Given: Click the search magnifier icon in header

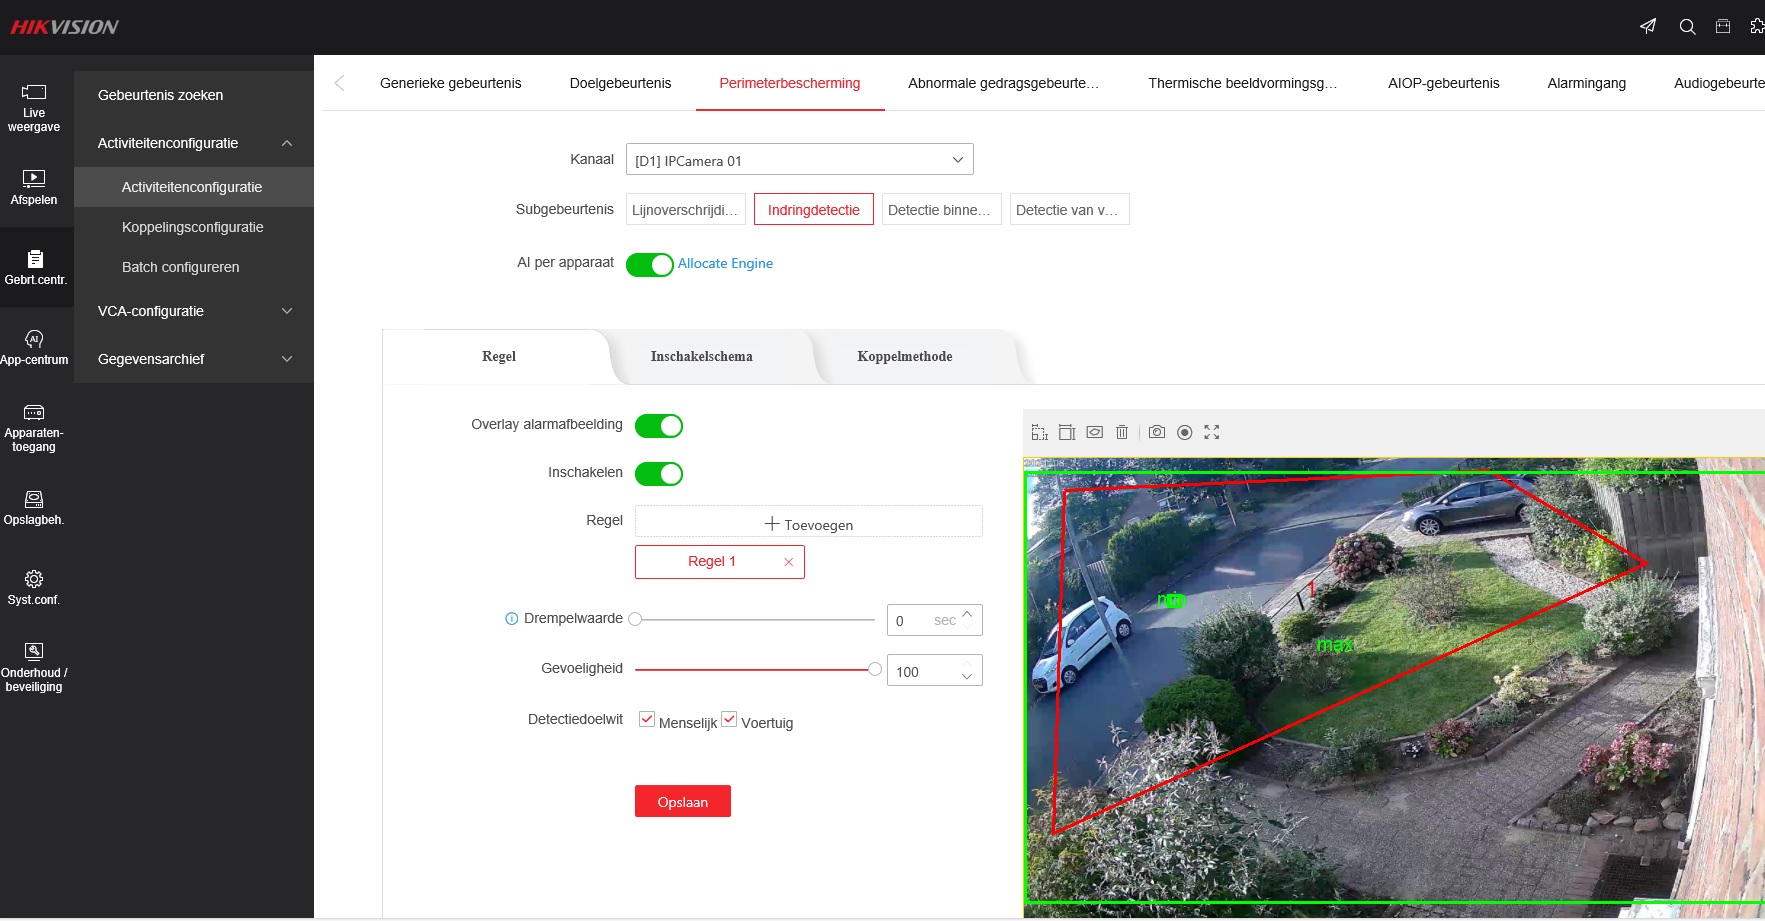Looking at the screenshot, I should 1688,27.
